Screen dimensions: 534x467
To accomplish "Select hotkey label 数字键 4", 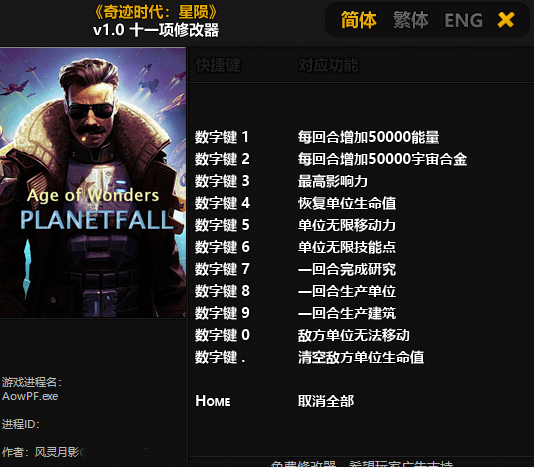I will point(222,203).
